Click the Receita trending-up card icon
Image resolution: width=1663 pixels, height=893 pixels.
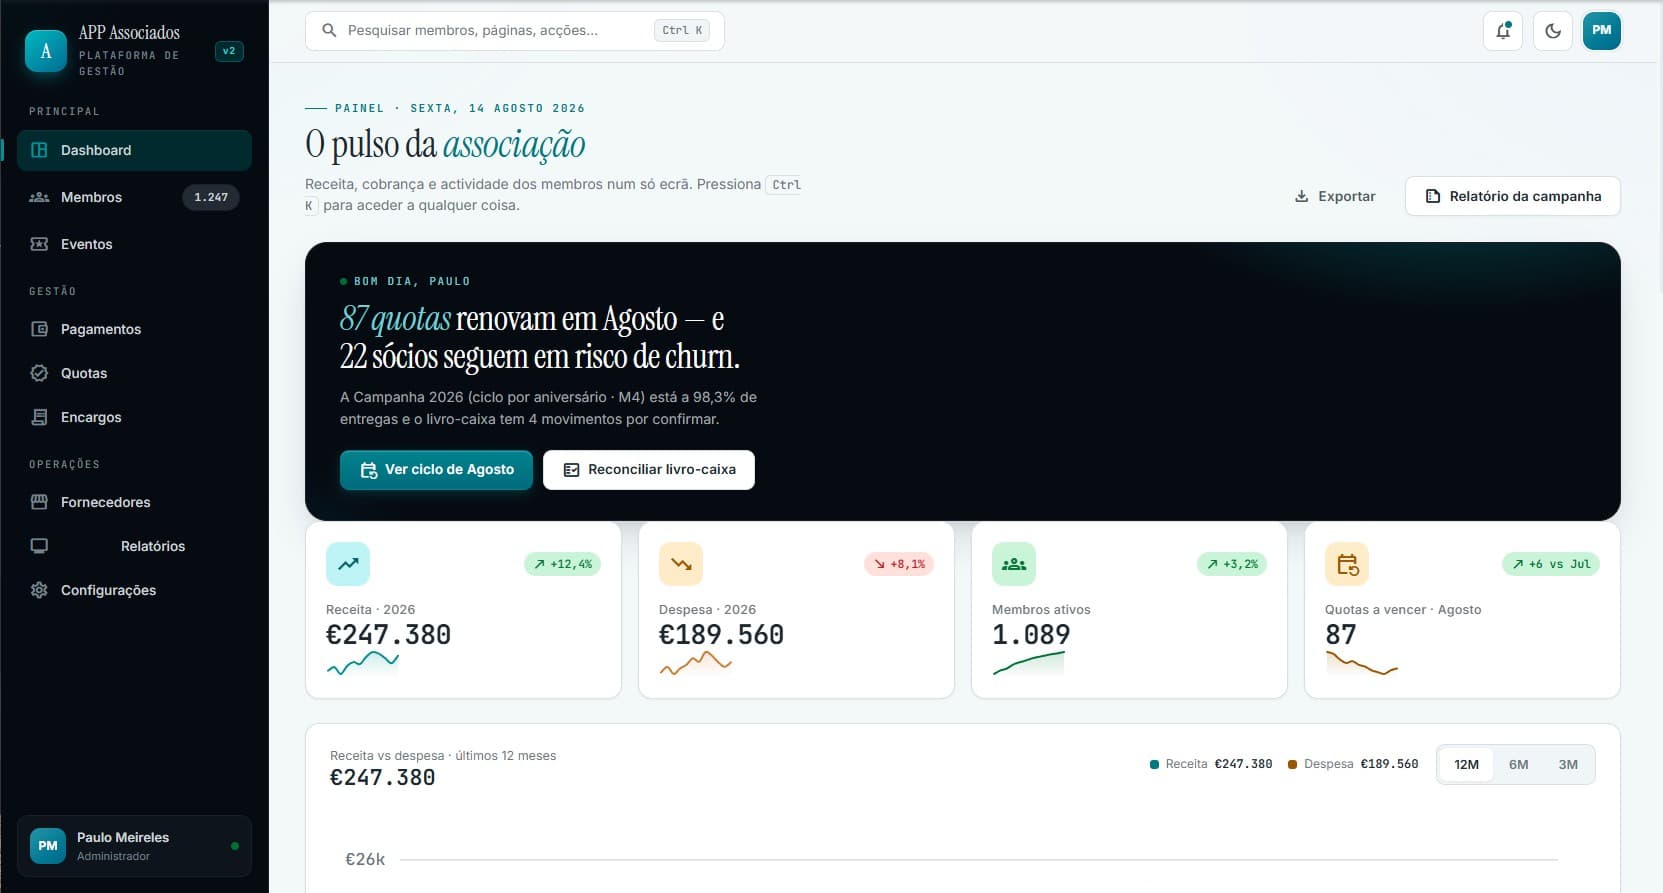coord(348,564)
